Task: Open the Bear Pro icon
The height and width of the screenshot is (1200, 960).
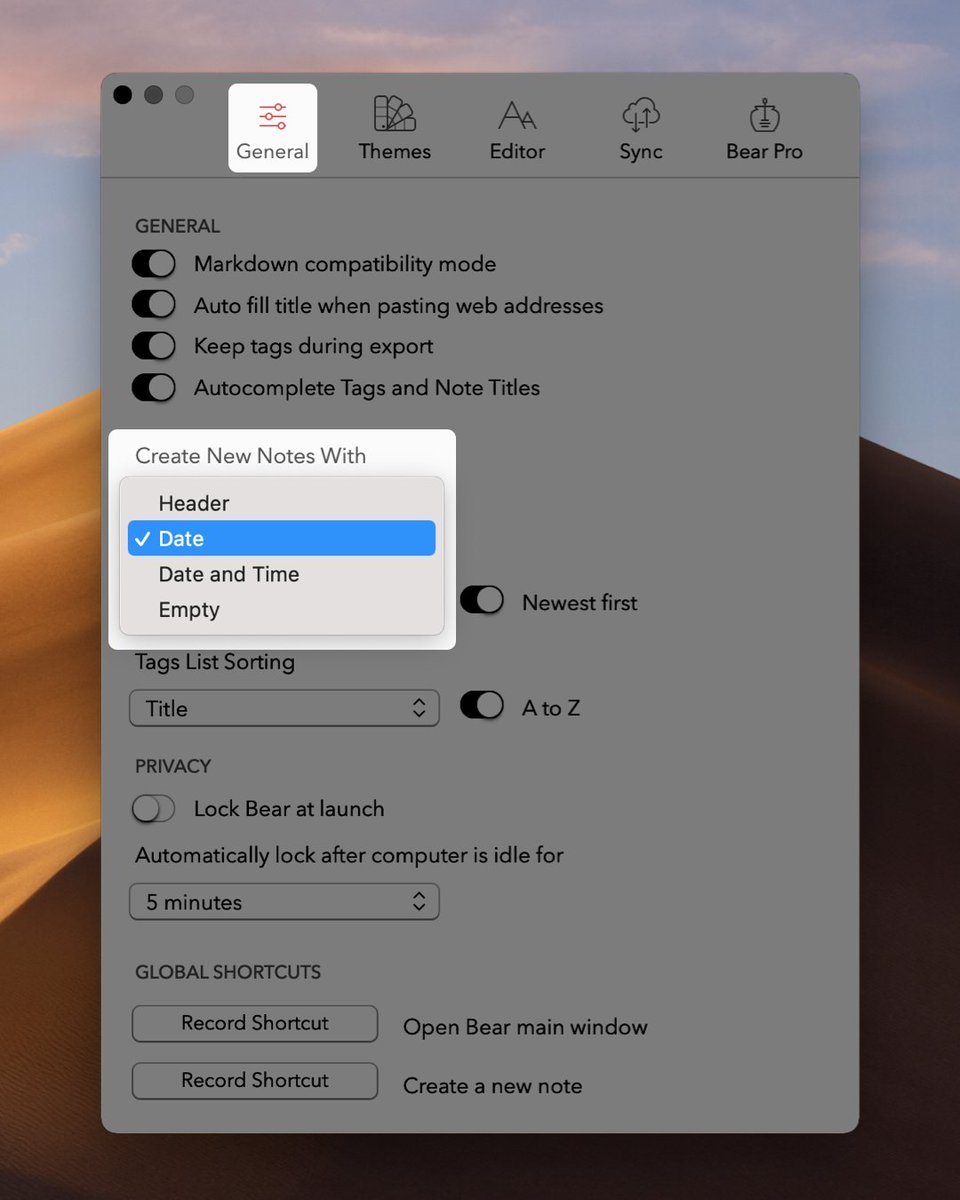Action: 765,115
